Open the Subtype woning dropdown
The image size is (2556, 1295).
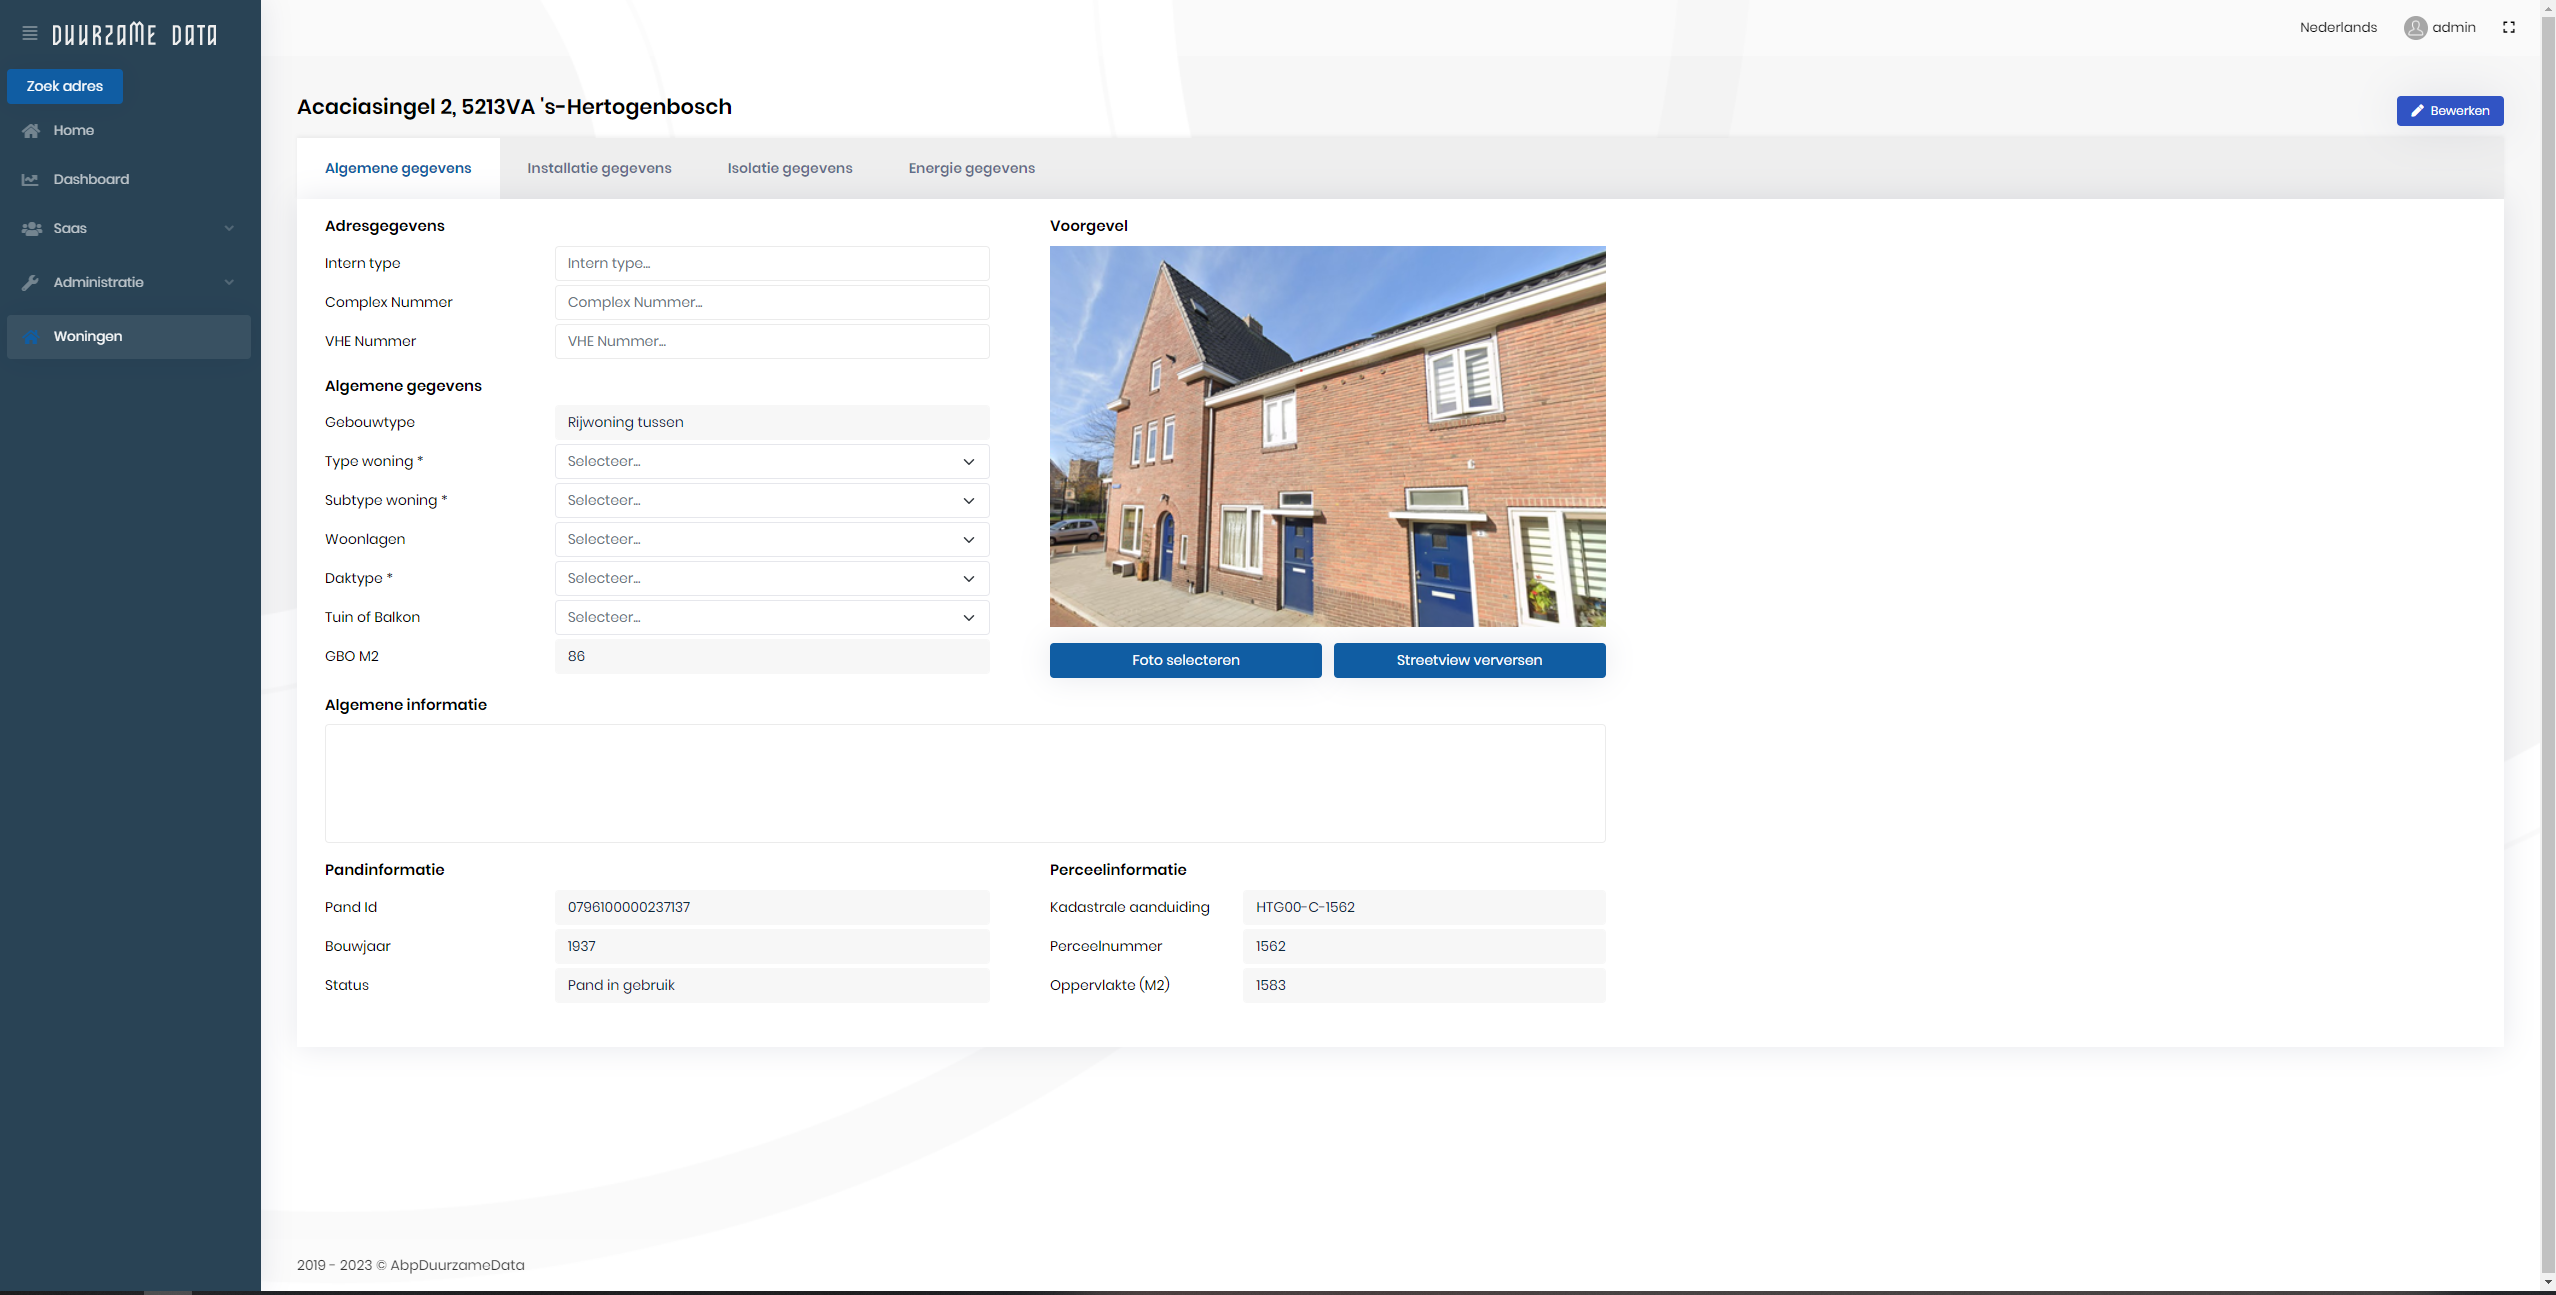[x=771, y=501]
